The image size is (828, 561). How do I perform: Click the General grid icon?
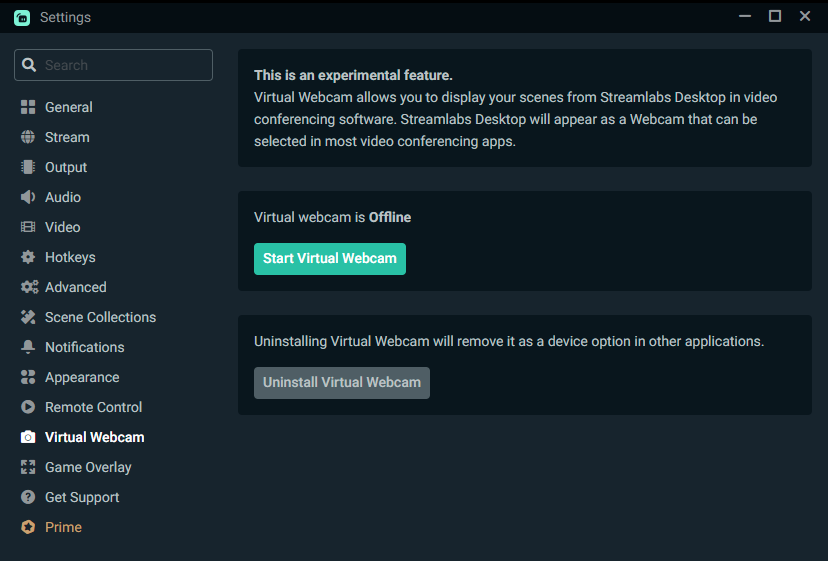(28, 107)
